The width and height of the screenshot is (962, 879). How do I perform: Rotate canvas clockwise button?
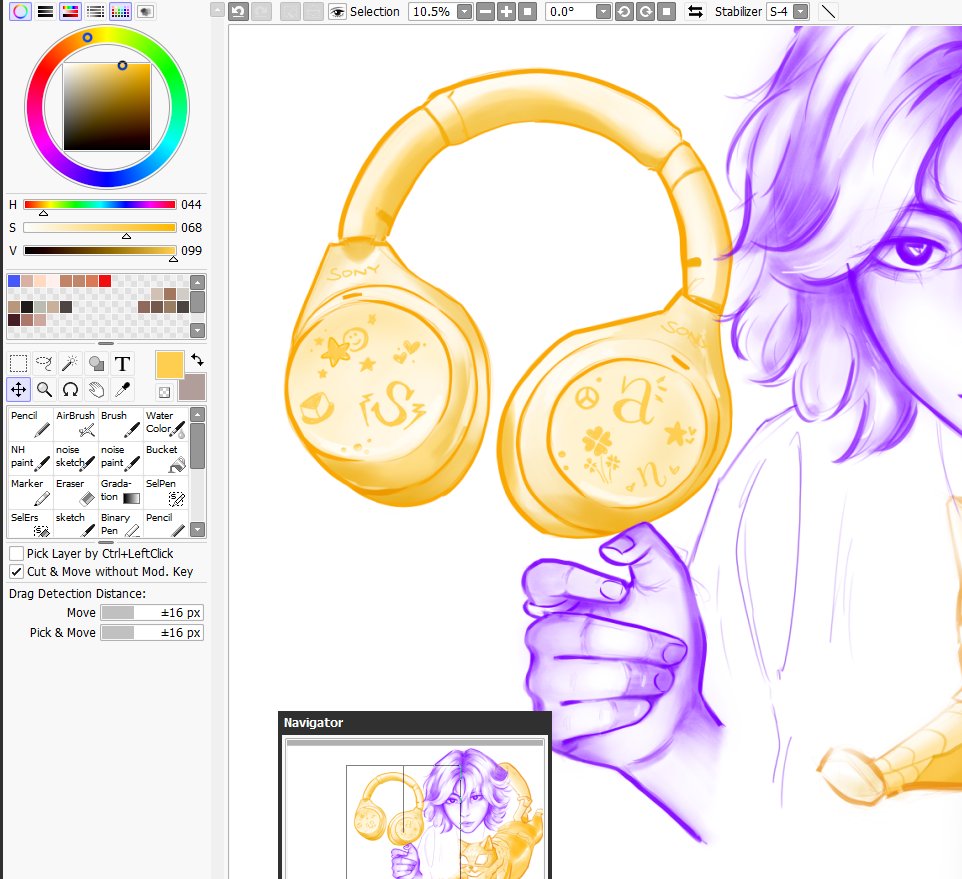pyautogui.click(x=645, y=12)
